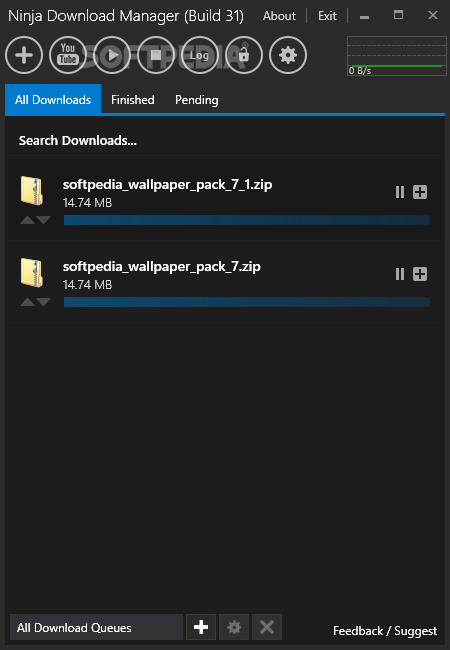Close window with title bar X
Viewport: 450px width, 650px height.
(x=433, y=15)
